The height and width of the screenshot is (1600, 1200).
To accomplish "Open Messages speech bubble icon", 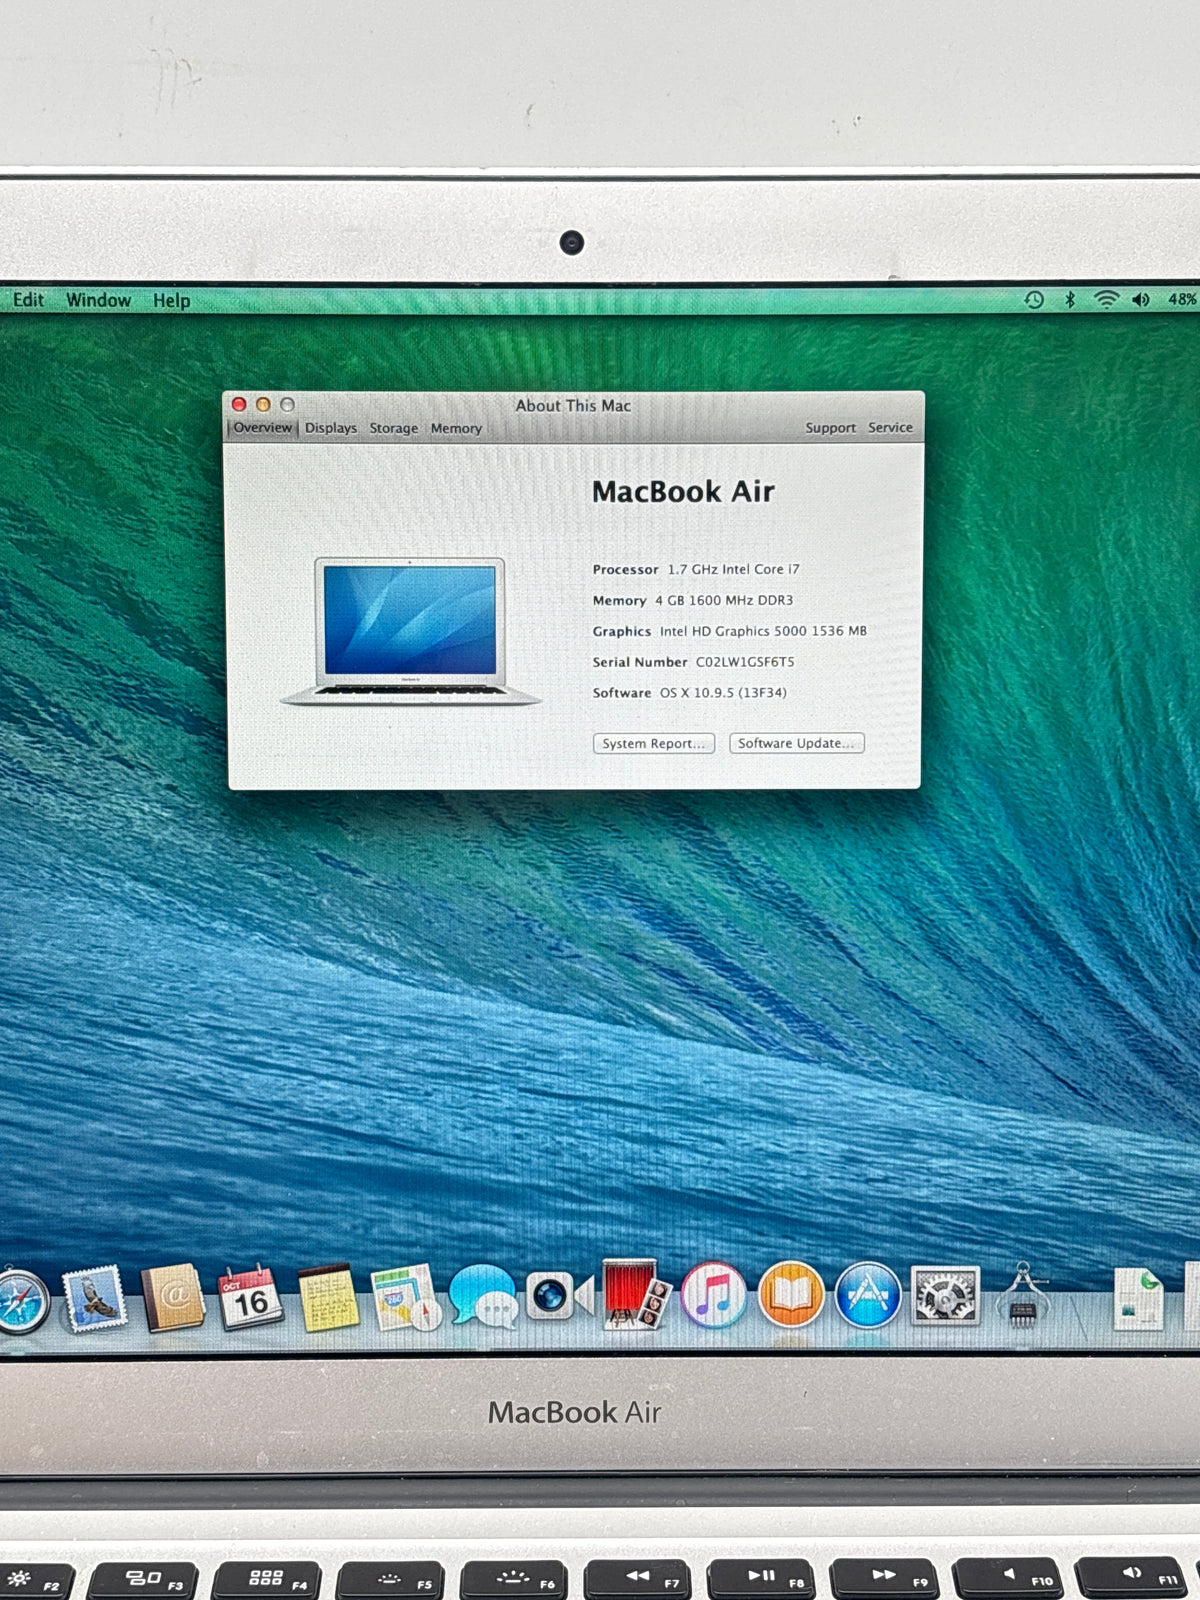I will tap(483, 1297).
